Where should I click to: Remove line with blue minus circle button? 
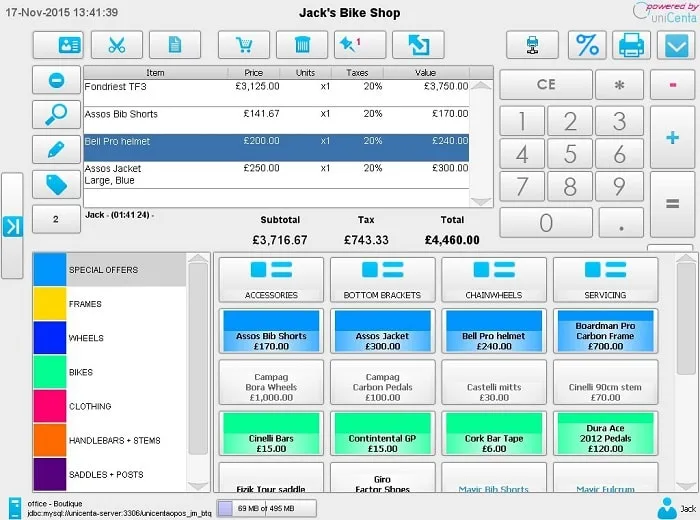point(57,80)
